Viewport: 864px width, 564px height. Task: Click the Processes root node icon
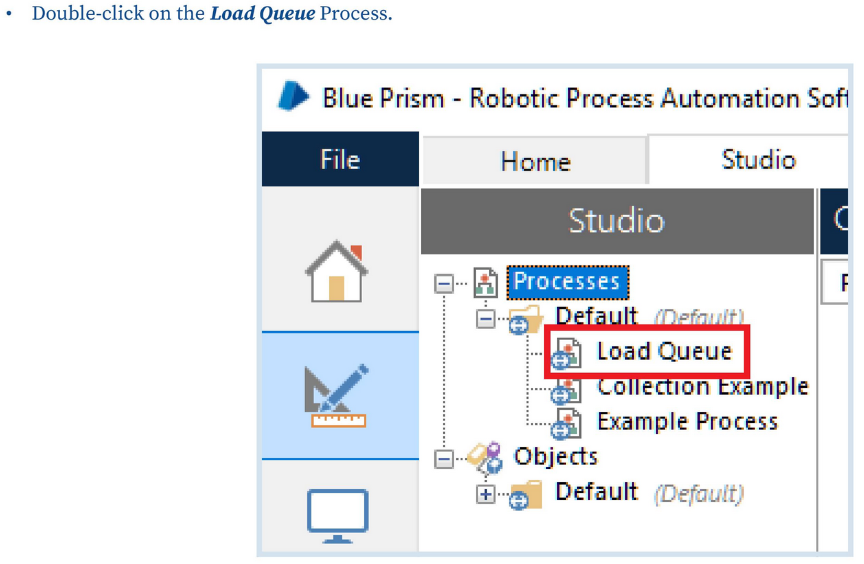coord(486,283)
